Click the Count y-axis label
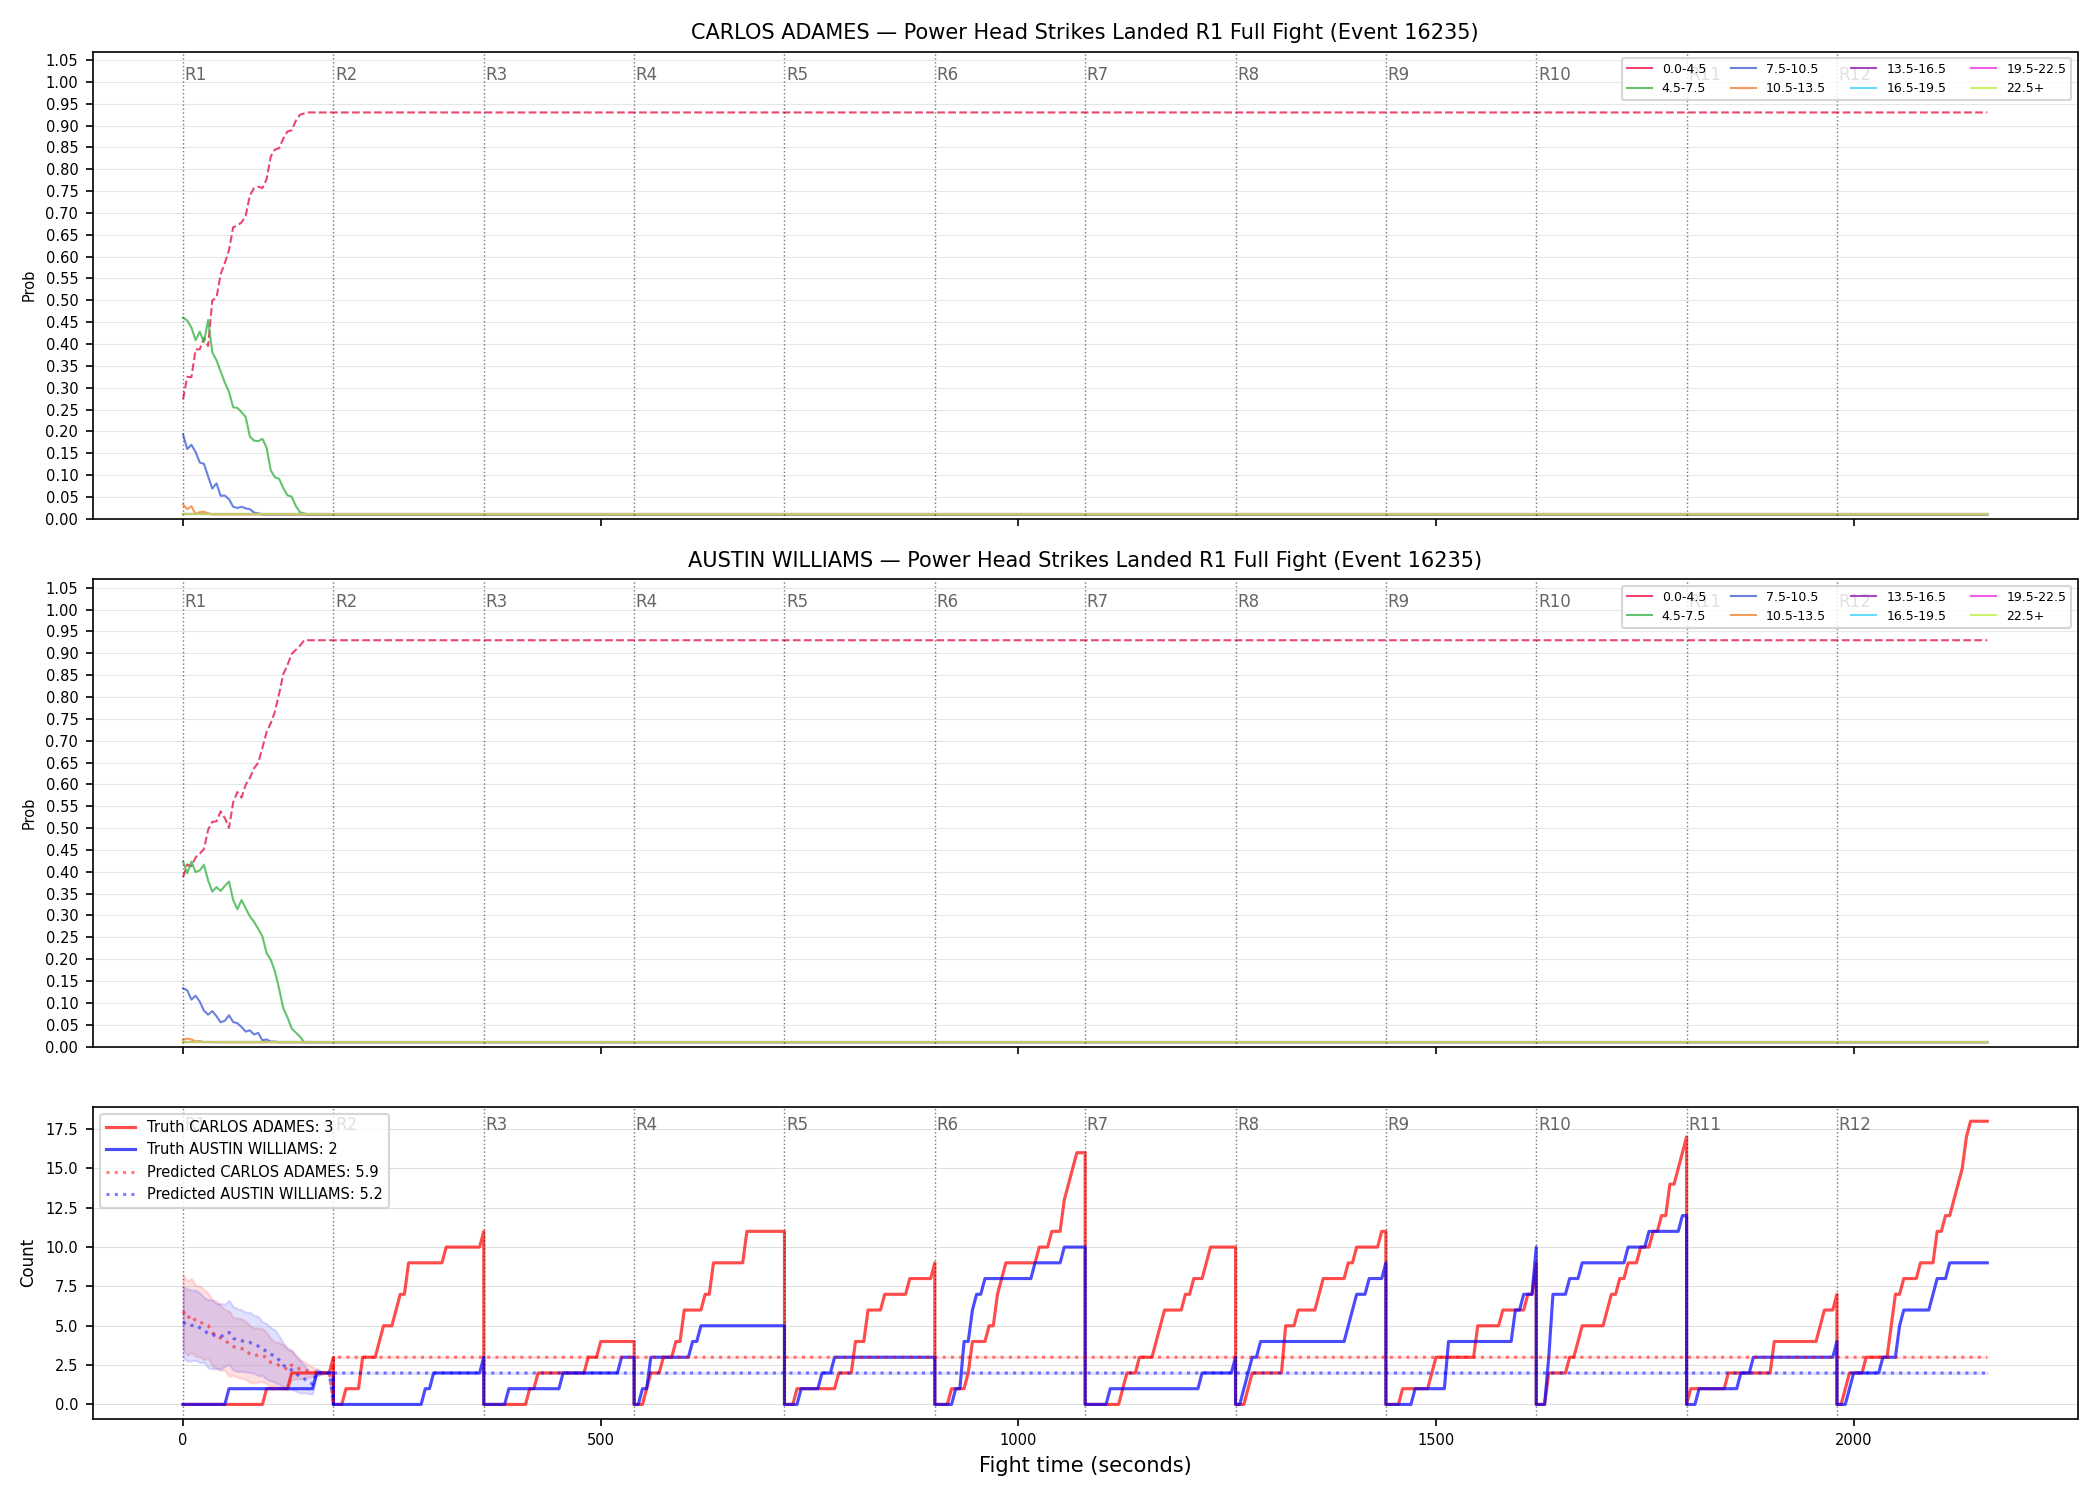Image resolution: width=2100 pixels, height=1500 pixels. 27,1263
